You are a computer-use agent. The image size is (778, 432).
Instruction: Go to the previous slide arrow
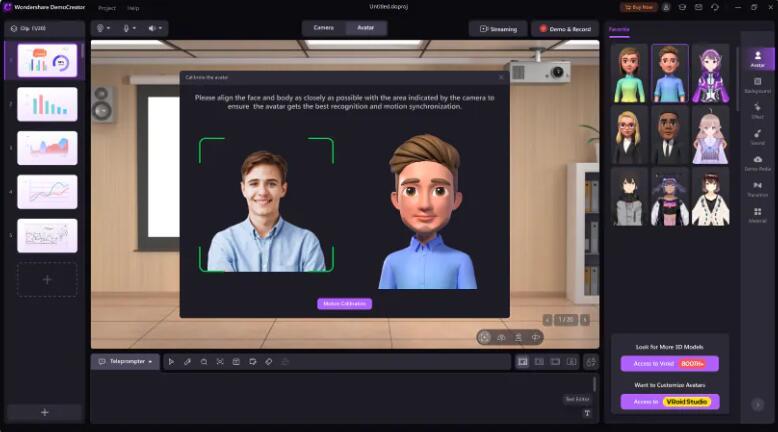tap(547, 320)
